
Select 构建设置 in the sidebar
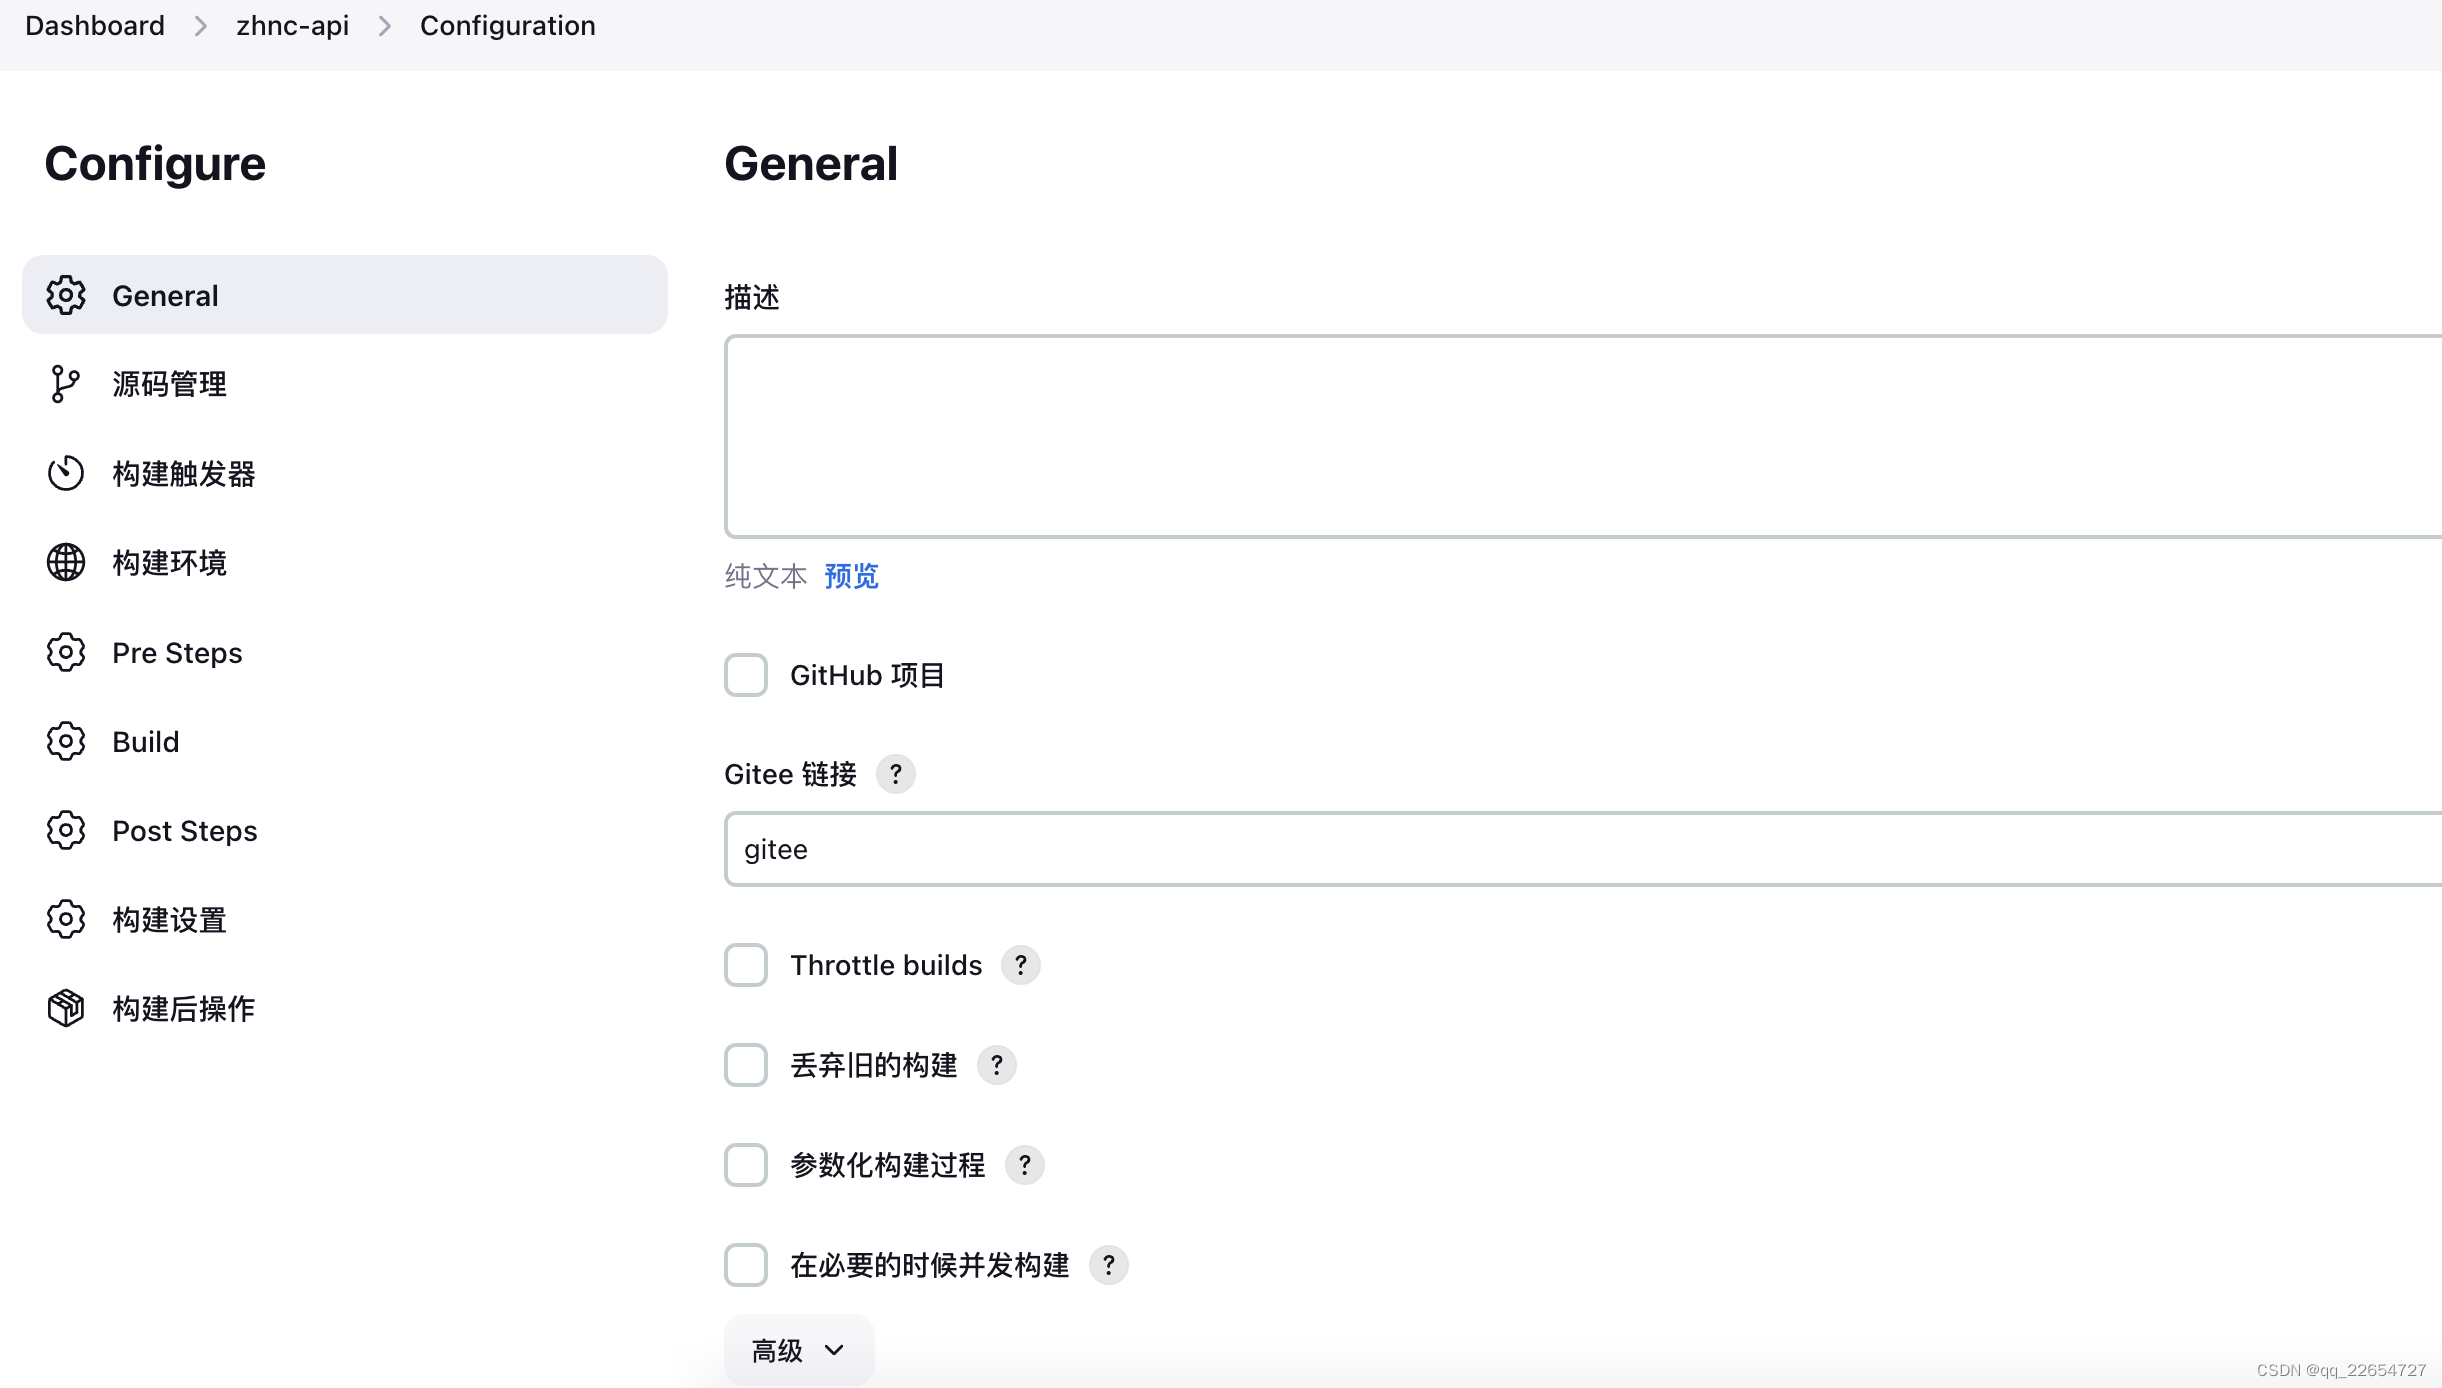169,920
